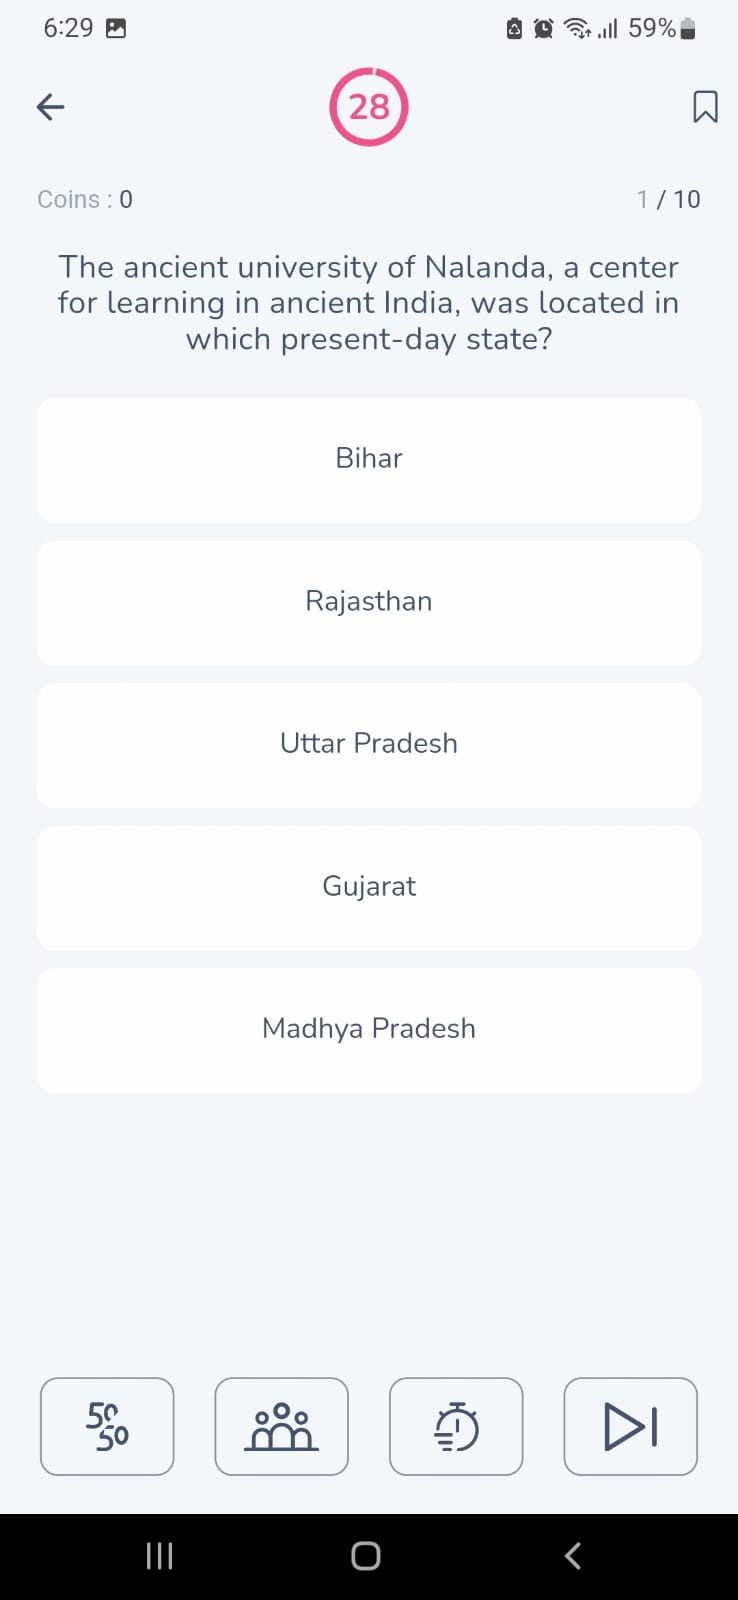Tap the battery indicator in status bar
738x1600 pixels.
click(687, 29)
